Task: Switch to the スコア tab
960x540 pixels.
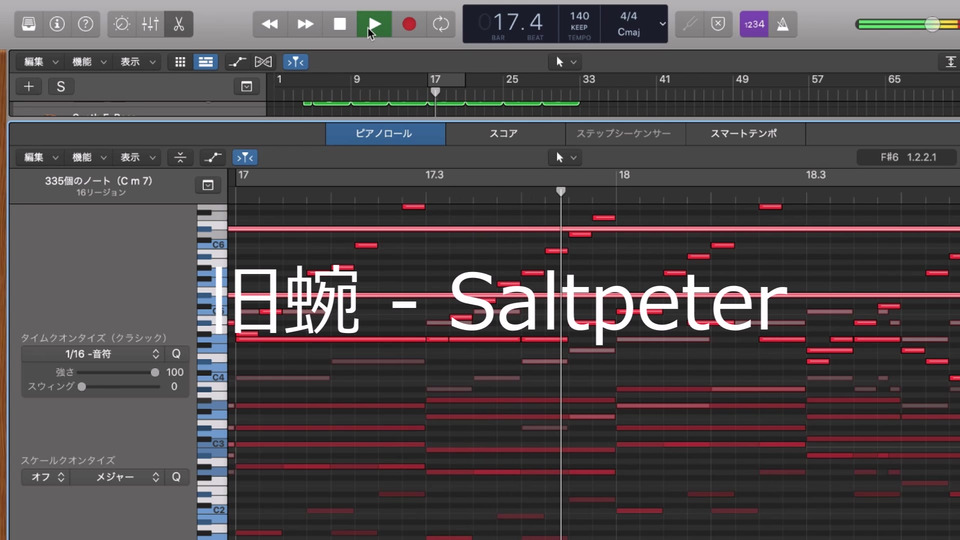Action: click(503, 133)
